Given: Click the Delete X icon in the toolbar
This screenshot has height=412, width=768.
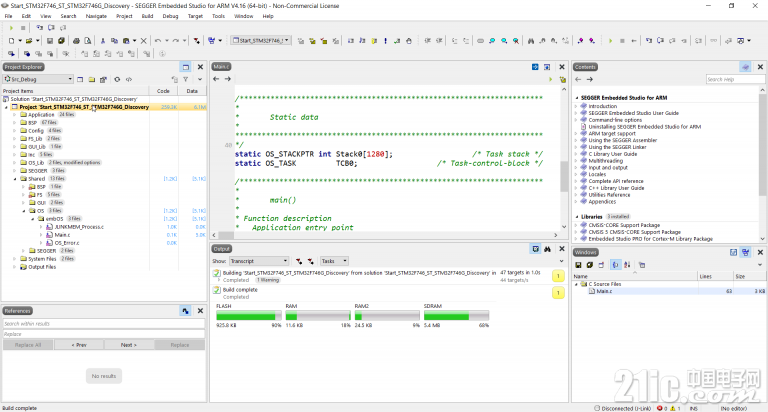Looking at the screenshot, I should coord(144,41).
